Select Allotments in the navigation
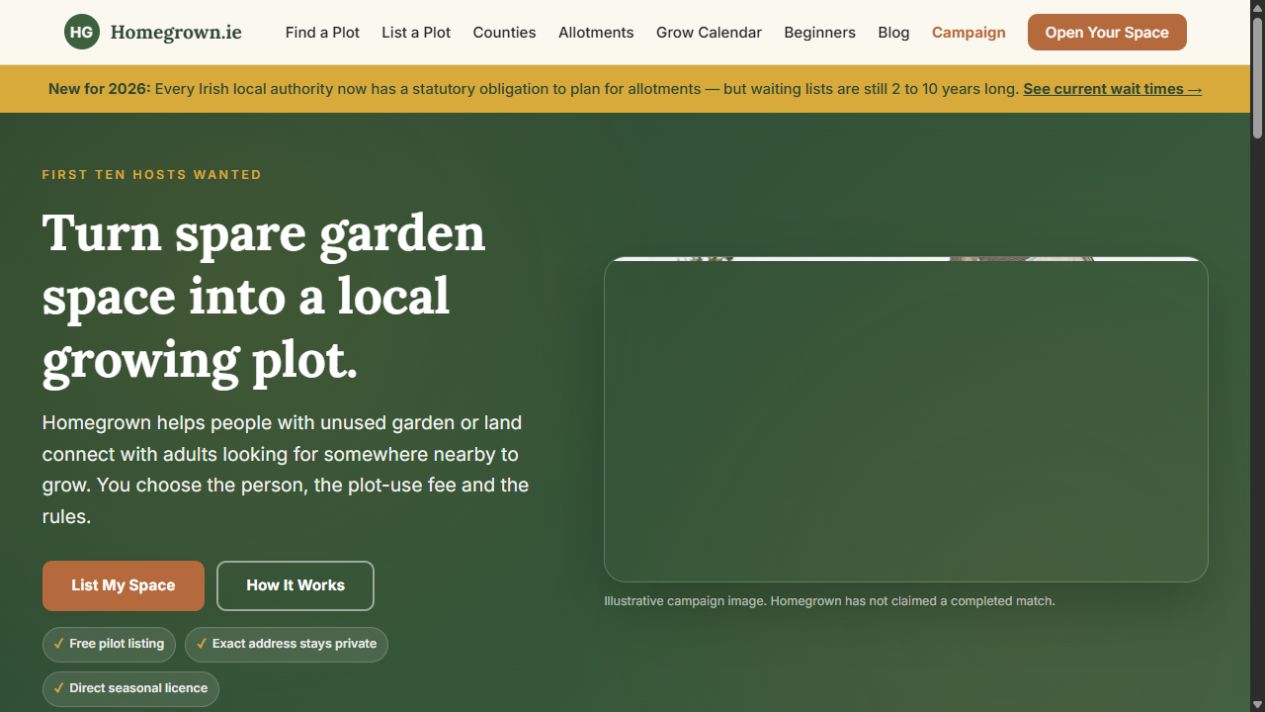 click(596, 32)
